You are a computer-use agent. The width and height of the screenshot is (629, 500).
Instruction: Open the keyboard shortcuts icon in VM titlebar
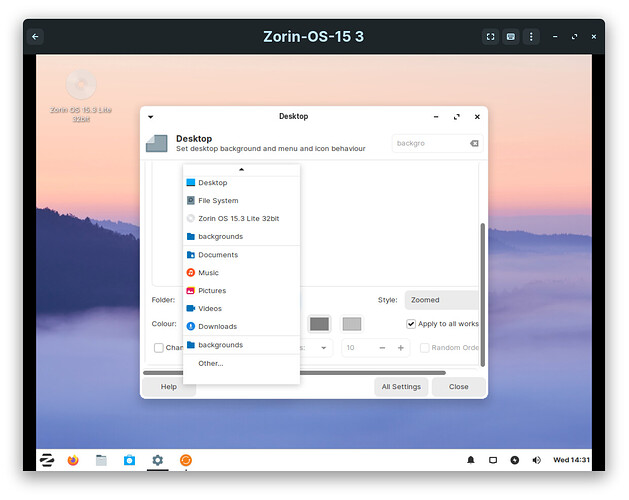(x=511, y=37)
